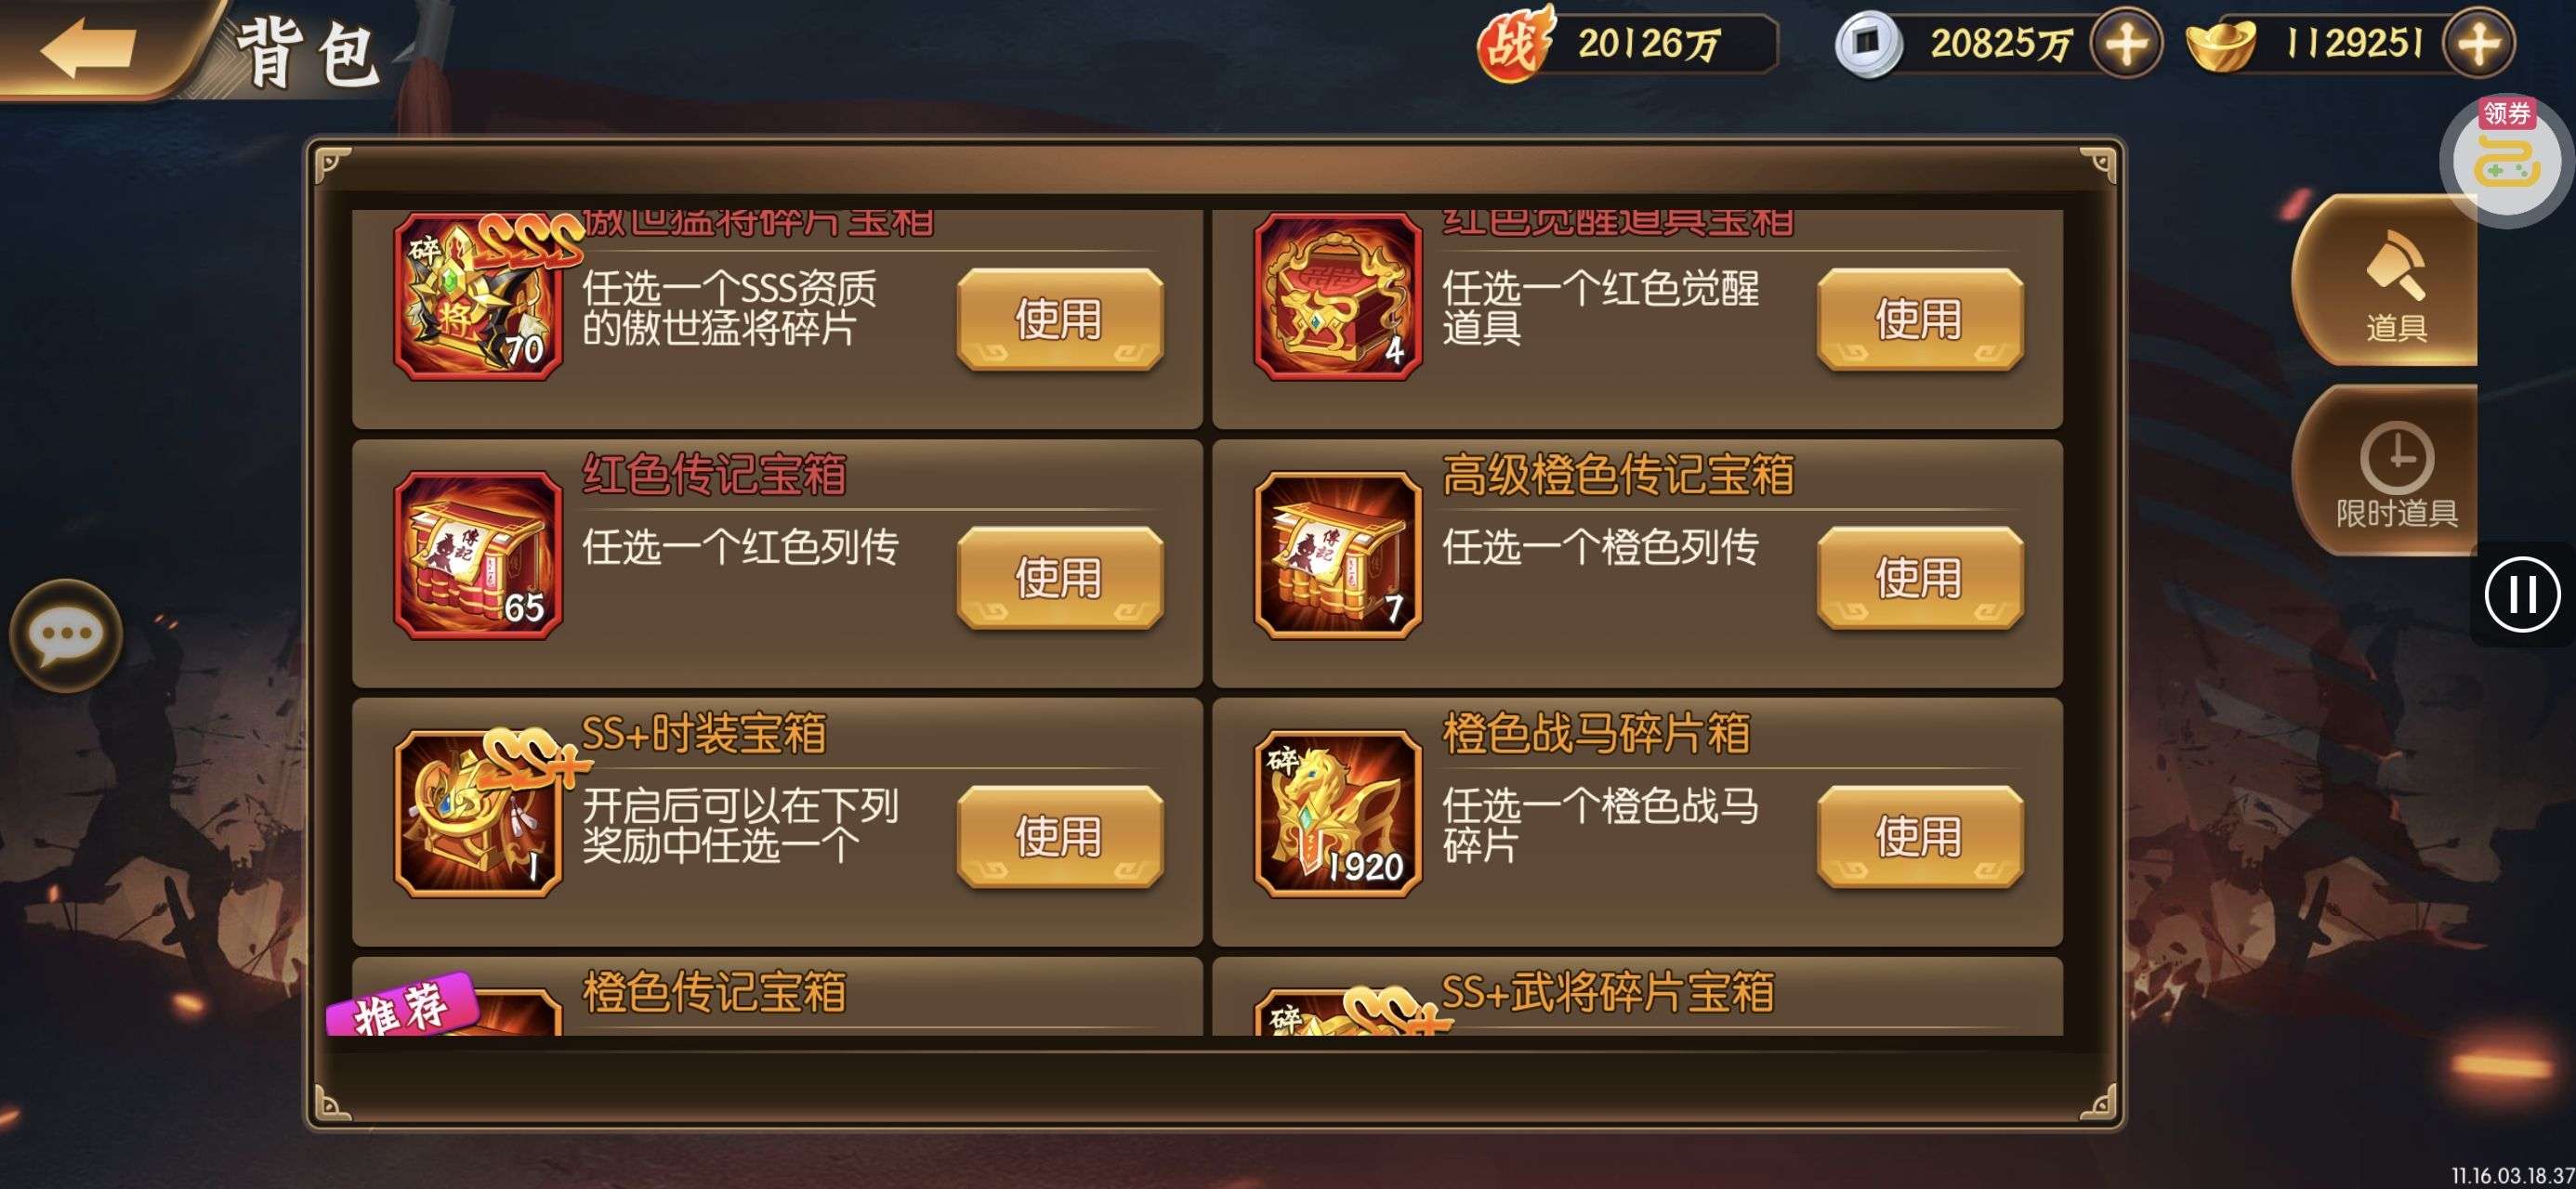Add silver coins with the plus icon

coord(2125,44)
